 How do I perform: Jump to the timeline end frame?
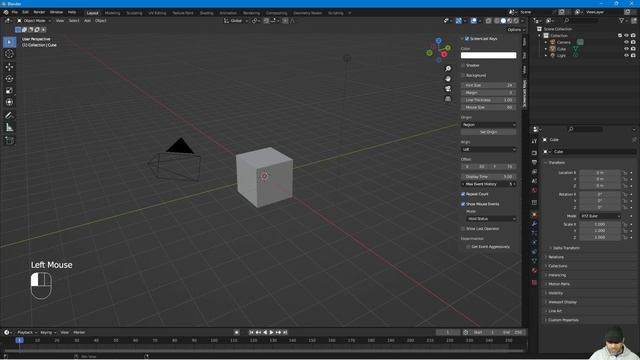click(285, 332)
